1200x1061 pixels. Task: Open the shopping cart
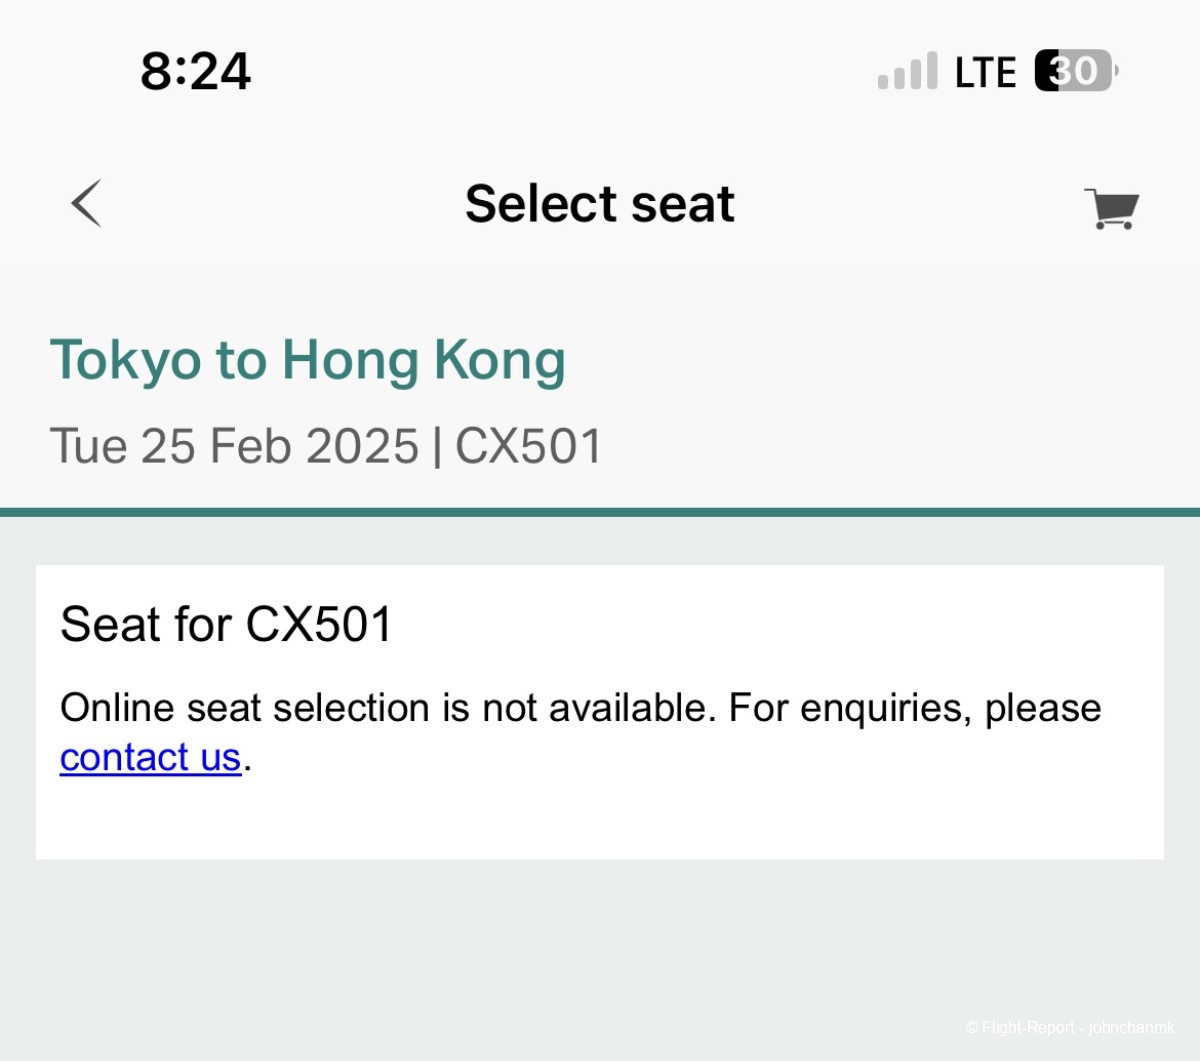pos(1111,208)
